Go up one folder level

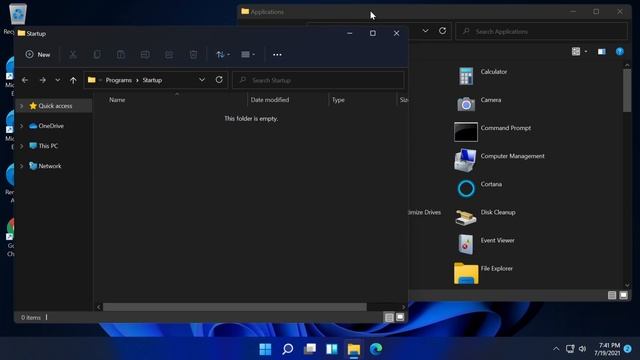coord(73,80)
